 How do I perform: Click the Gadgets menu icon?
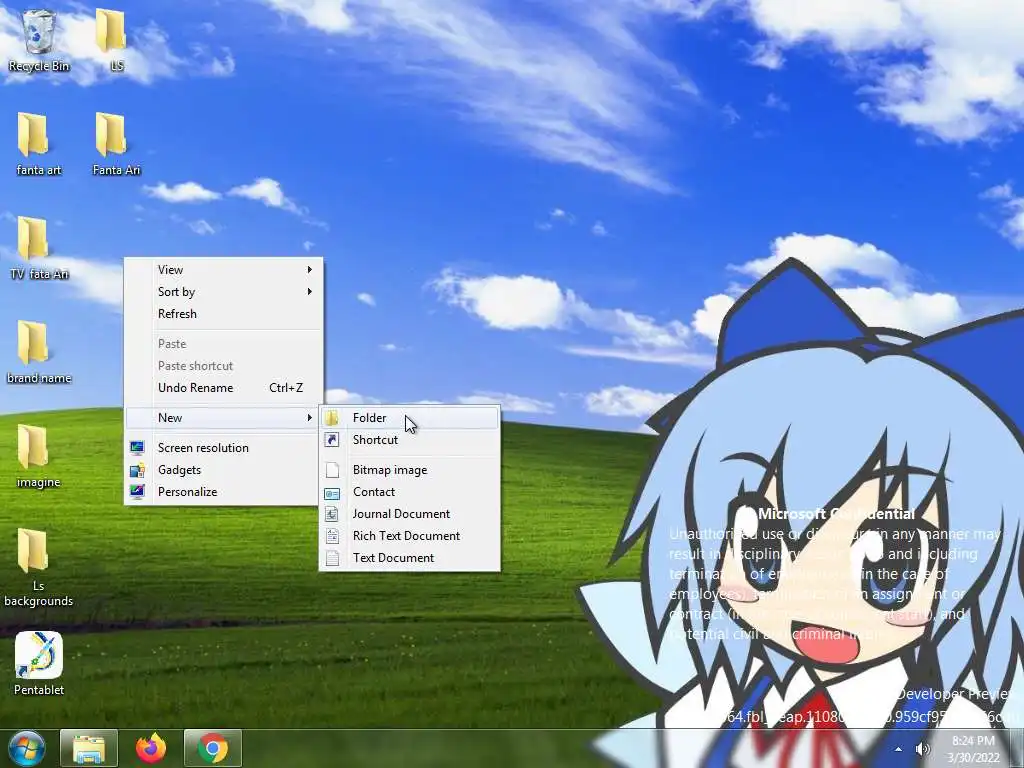[137, 470]
